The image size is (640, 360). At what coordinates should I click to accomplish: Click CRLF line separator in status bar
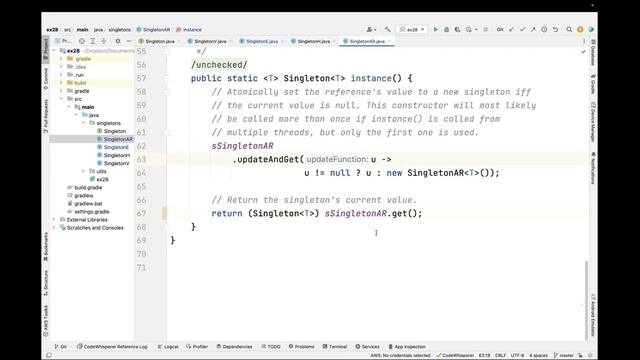[500, 356]
